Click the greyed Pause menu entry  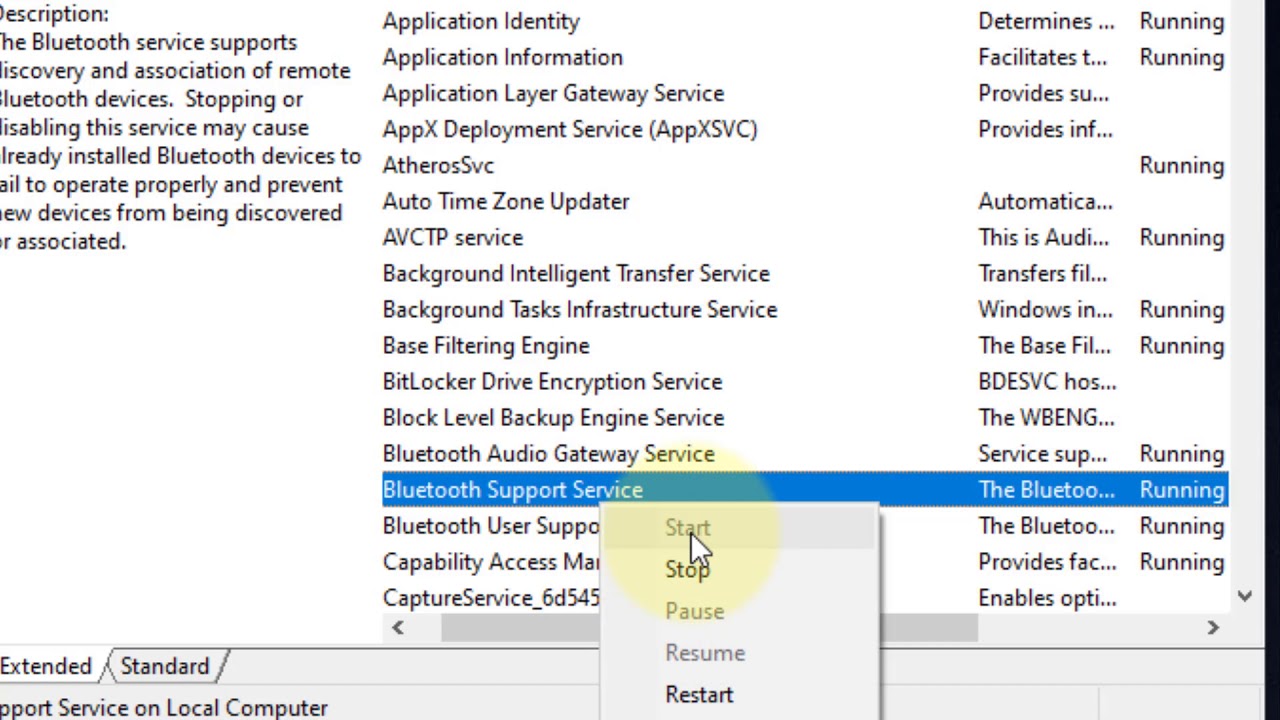coord(694,611)
